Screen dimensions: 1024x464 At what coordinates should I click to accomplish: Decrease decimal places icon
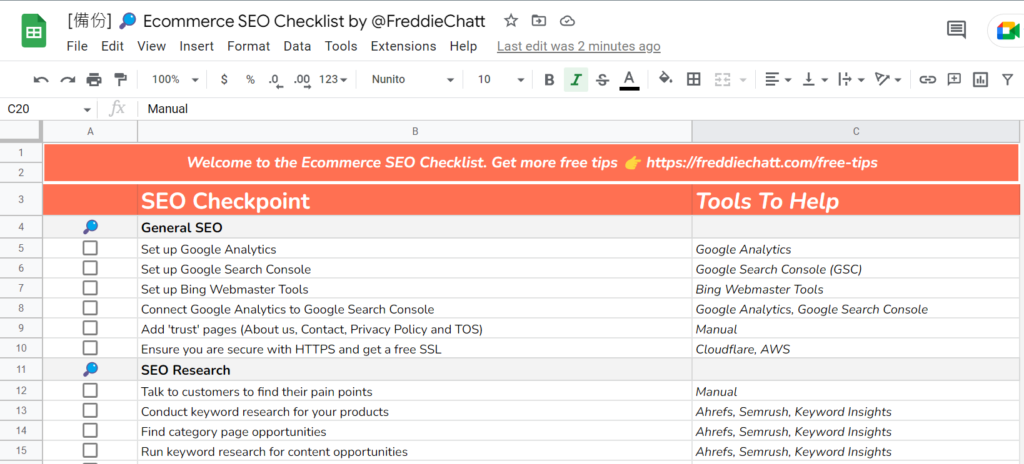275,80
